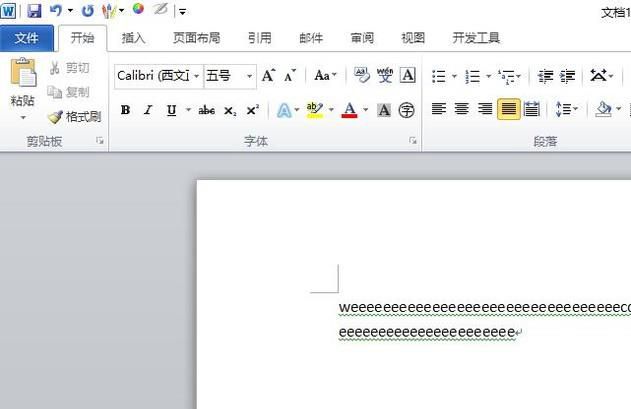Apply character shading
The height and width of the screenshot is (409, 631).
click(384, 110)
